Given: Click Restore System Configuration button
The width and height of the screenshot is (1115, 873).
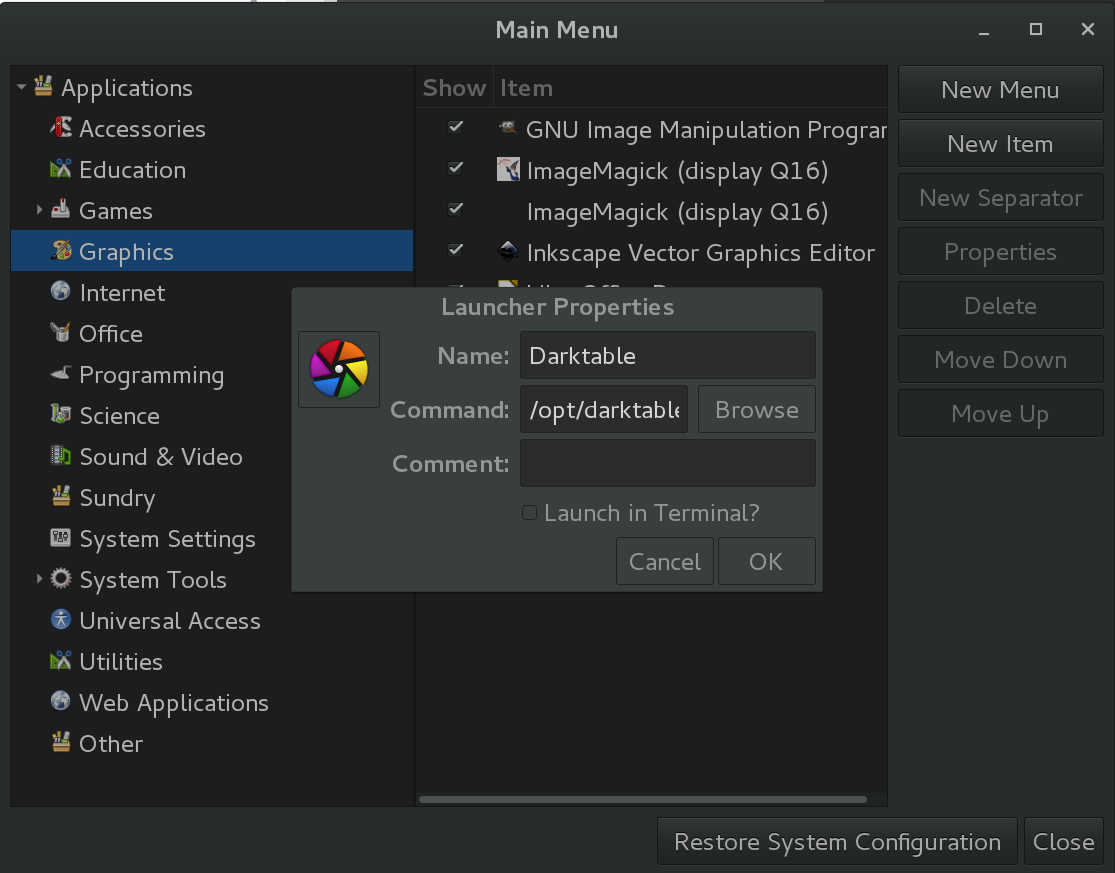Looking at the screenshot, I should tap(837, 842).
